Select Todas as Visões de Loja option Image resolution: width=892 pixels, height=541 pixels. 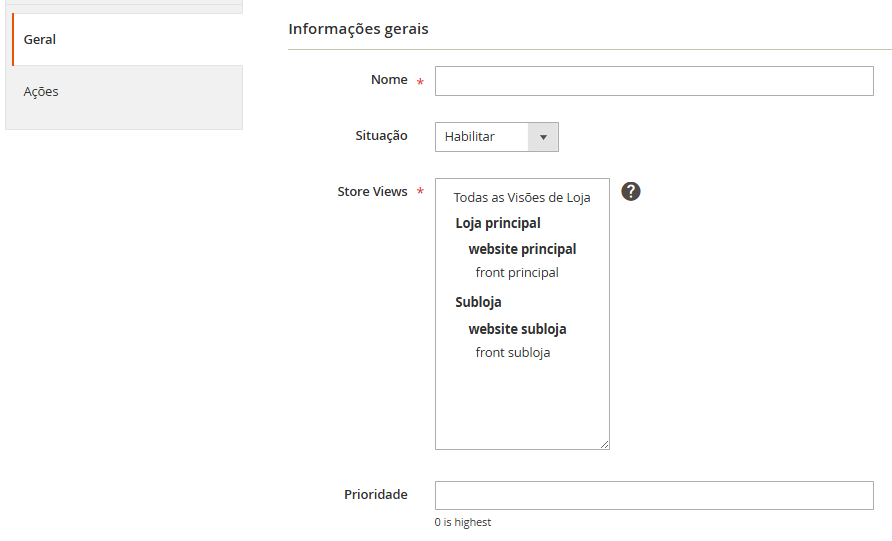(521, 198)
